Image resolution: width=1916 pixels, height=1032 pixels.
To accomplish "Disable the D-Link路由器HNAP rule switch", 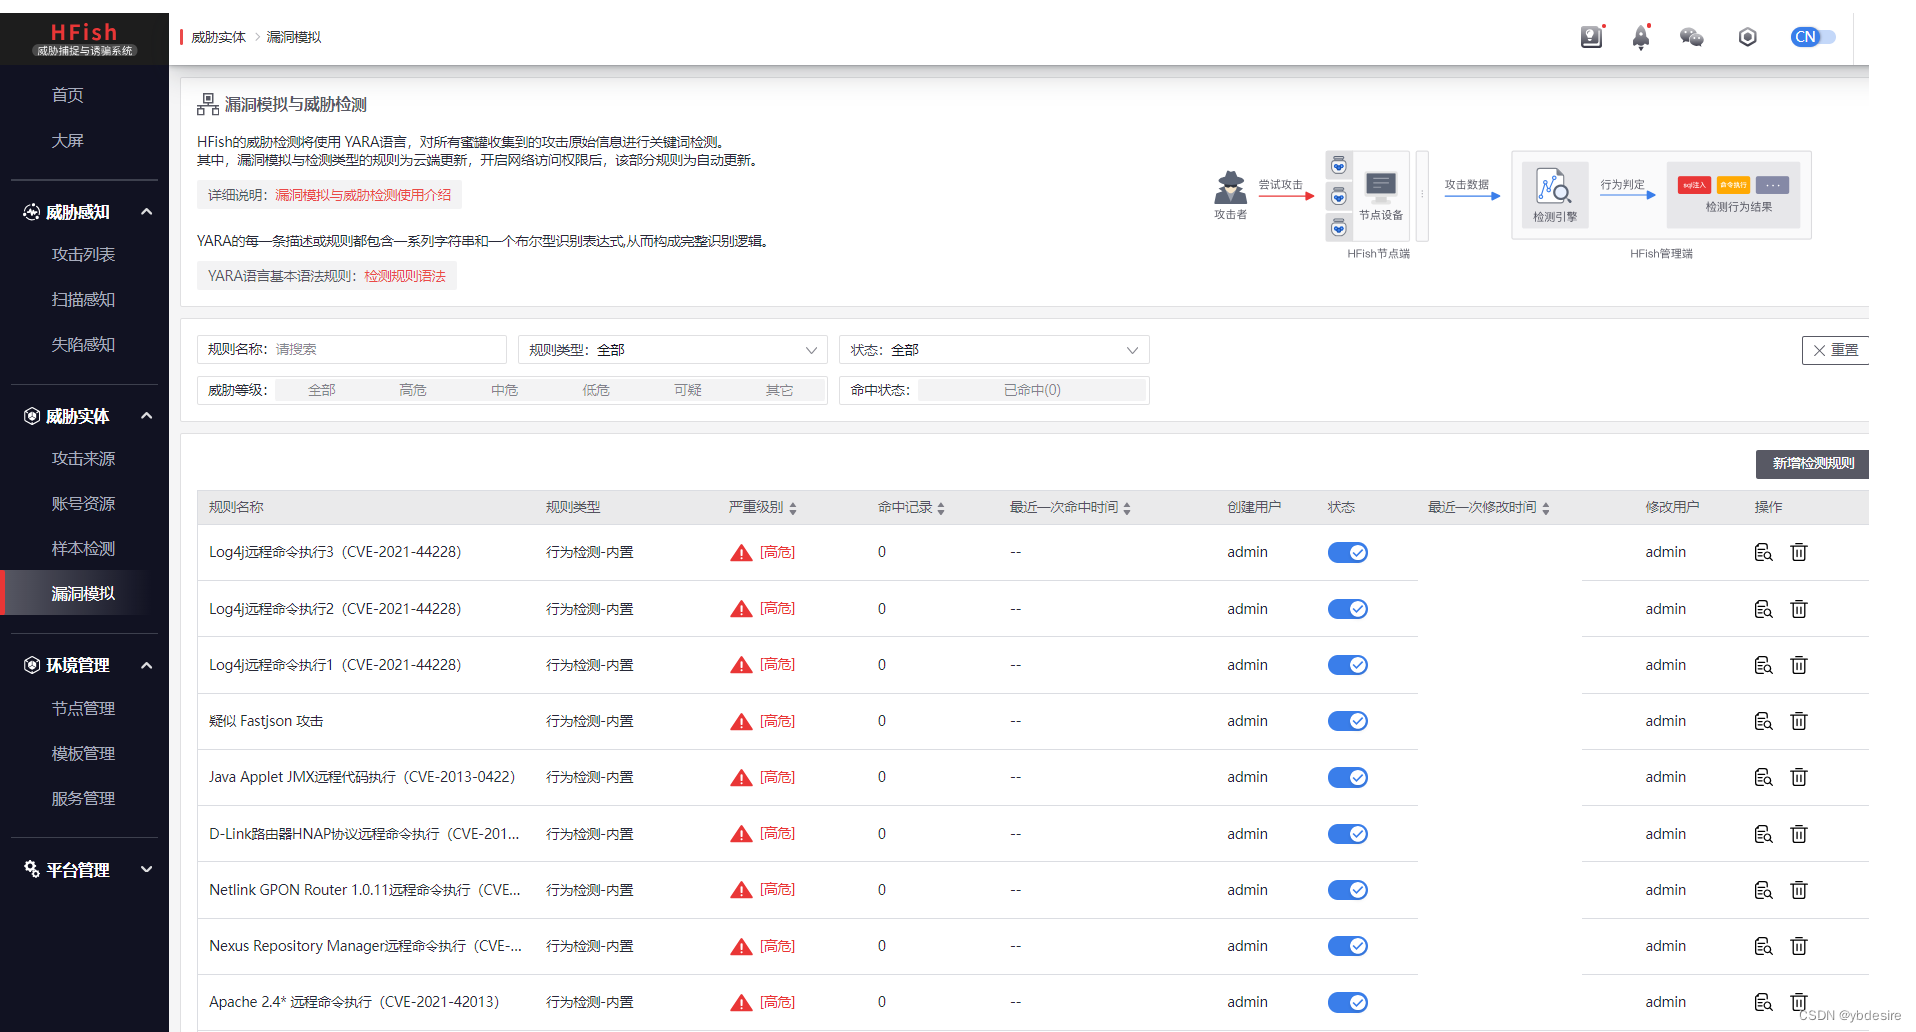I will click(x=1347, y=834).
